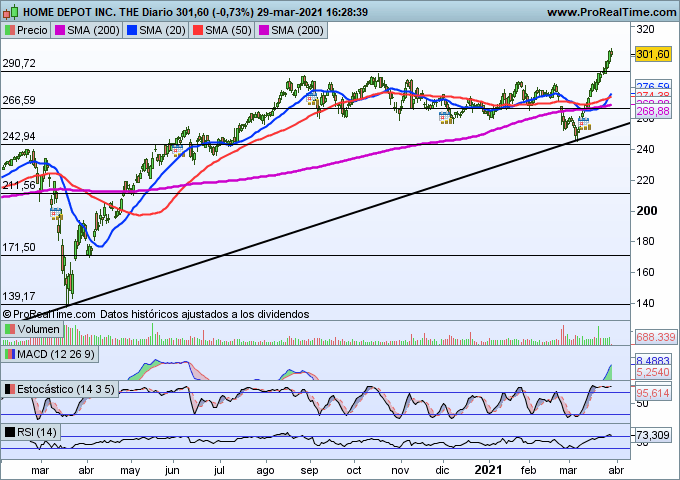Click the 290,72 resistance level label

pyautogui.click(x=19, y=63)
